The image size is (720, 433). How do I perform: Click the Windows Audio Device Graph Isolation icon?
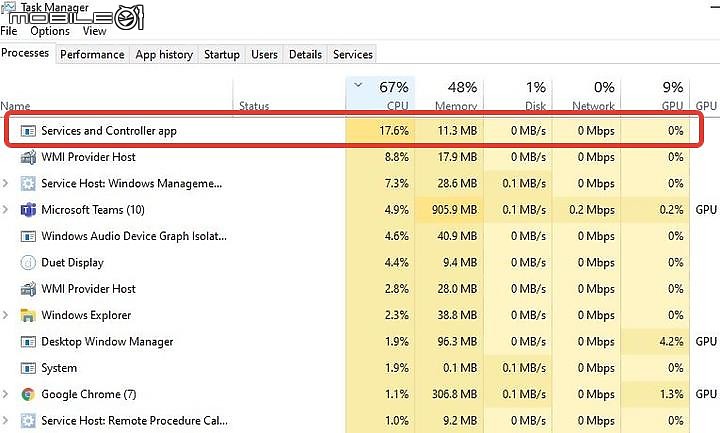[28, 236]
